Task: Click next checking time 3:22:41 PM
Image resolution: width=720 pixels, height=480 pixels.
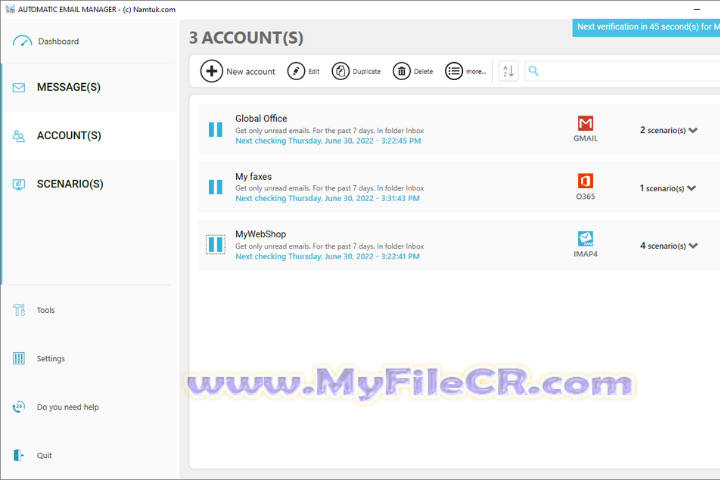Action: (327, 256)
